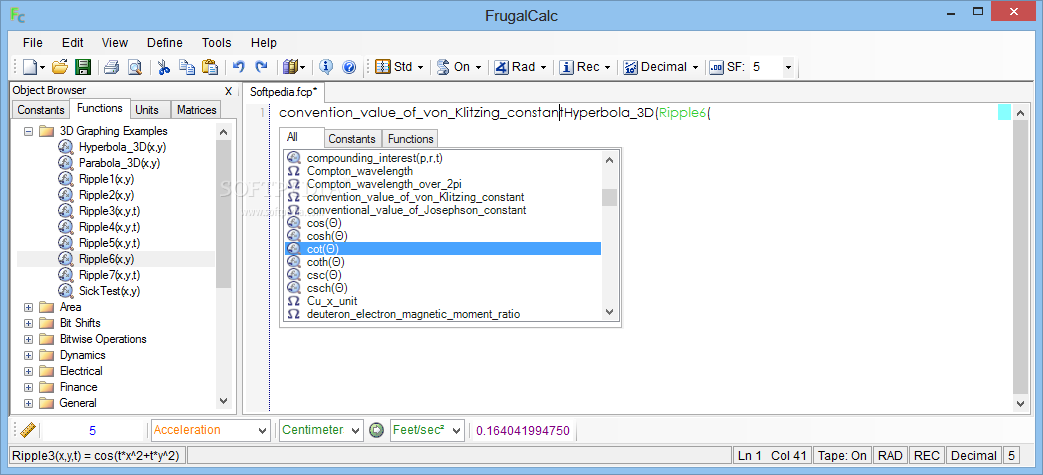1043x475 pixels.
Task: Open print preview icon
Action: pyautogui.click(x=134, y=67)
